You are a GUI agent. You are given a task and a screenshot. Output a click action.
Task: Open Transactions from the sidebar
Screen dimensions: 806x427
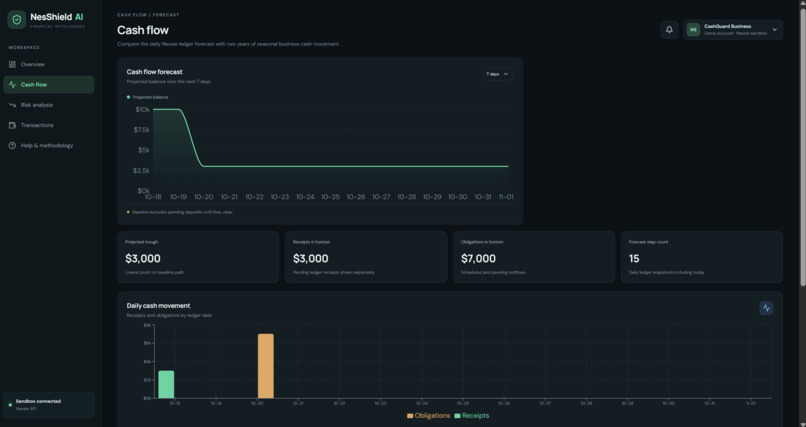click(49, 125)
